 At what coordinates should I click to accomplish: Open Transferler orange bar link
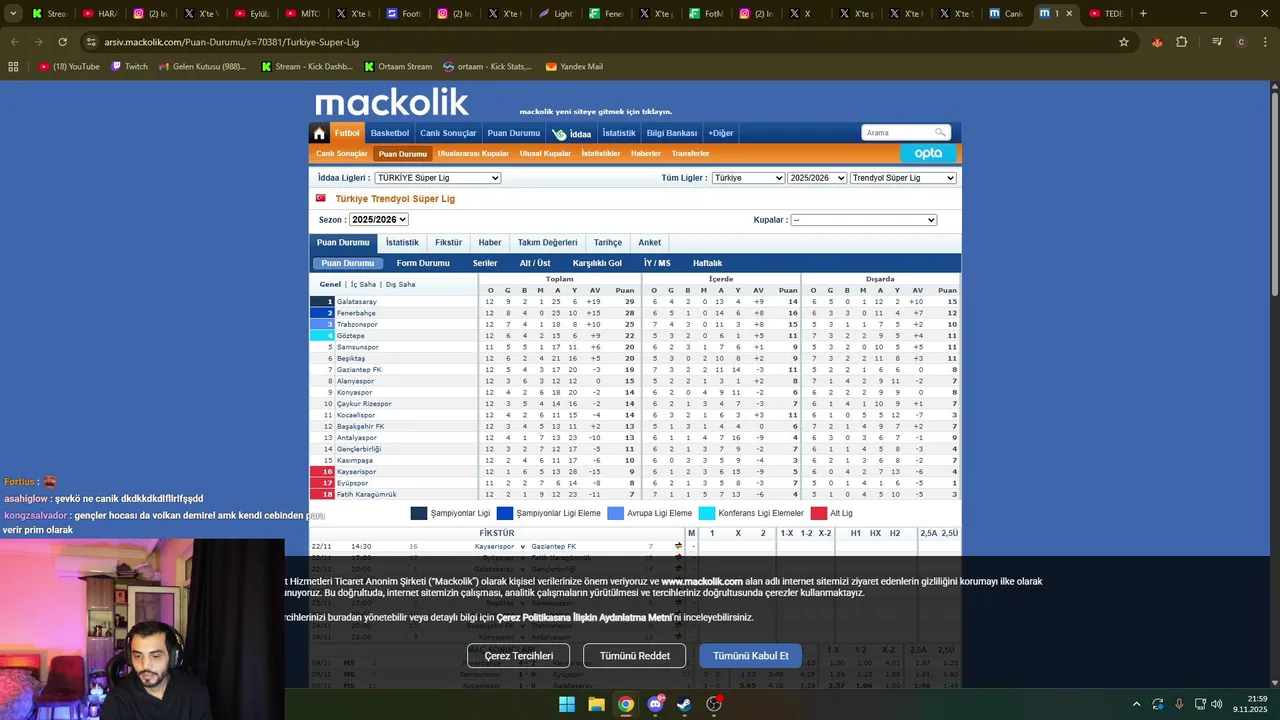tap(690, 154)
